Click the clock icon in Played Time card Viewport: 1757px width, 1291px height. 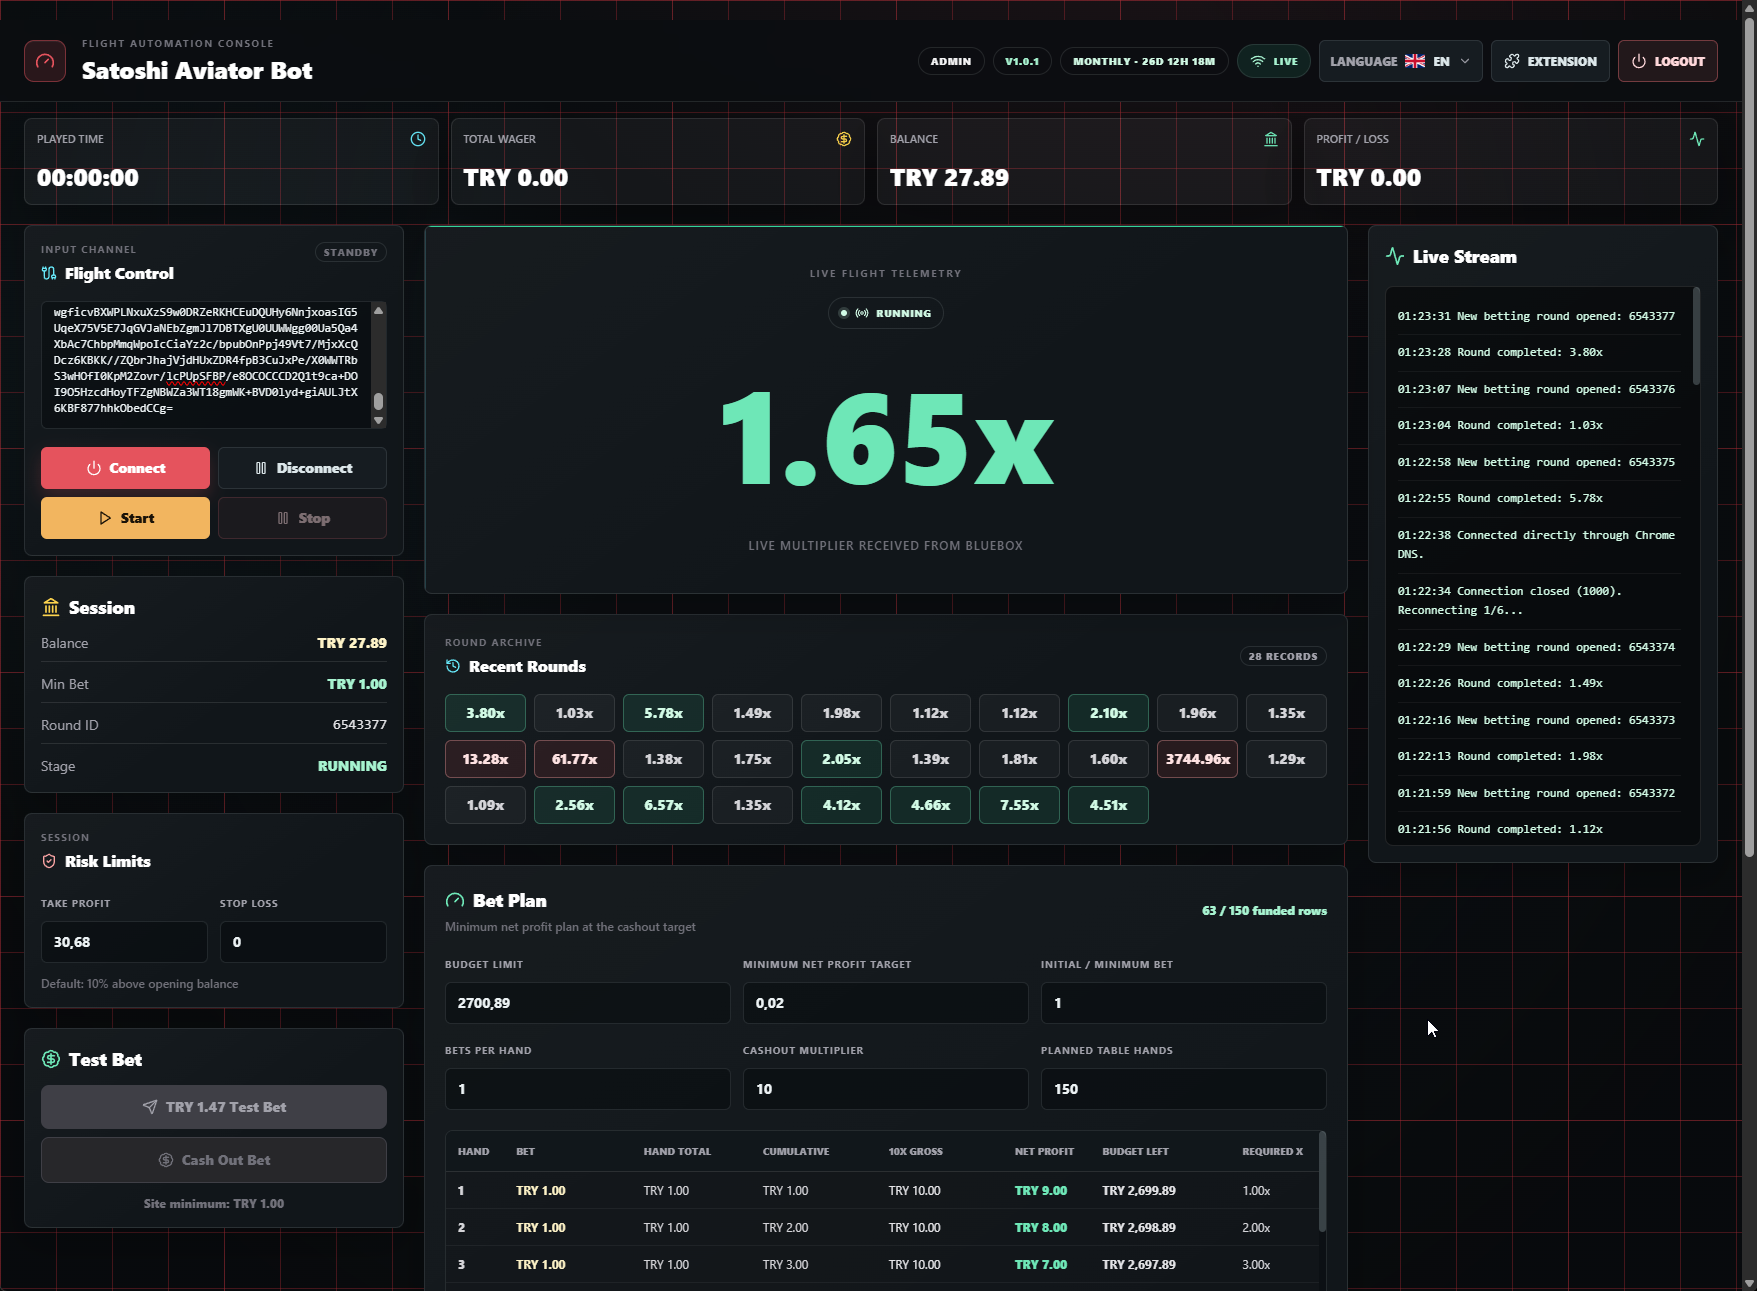pos(418,139)
